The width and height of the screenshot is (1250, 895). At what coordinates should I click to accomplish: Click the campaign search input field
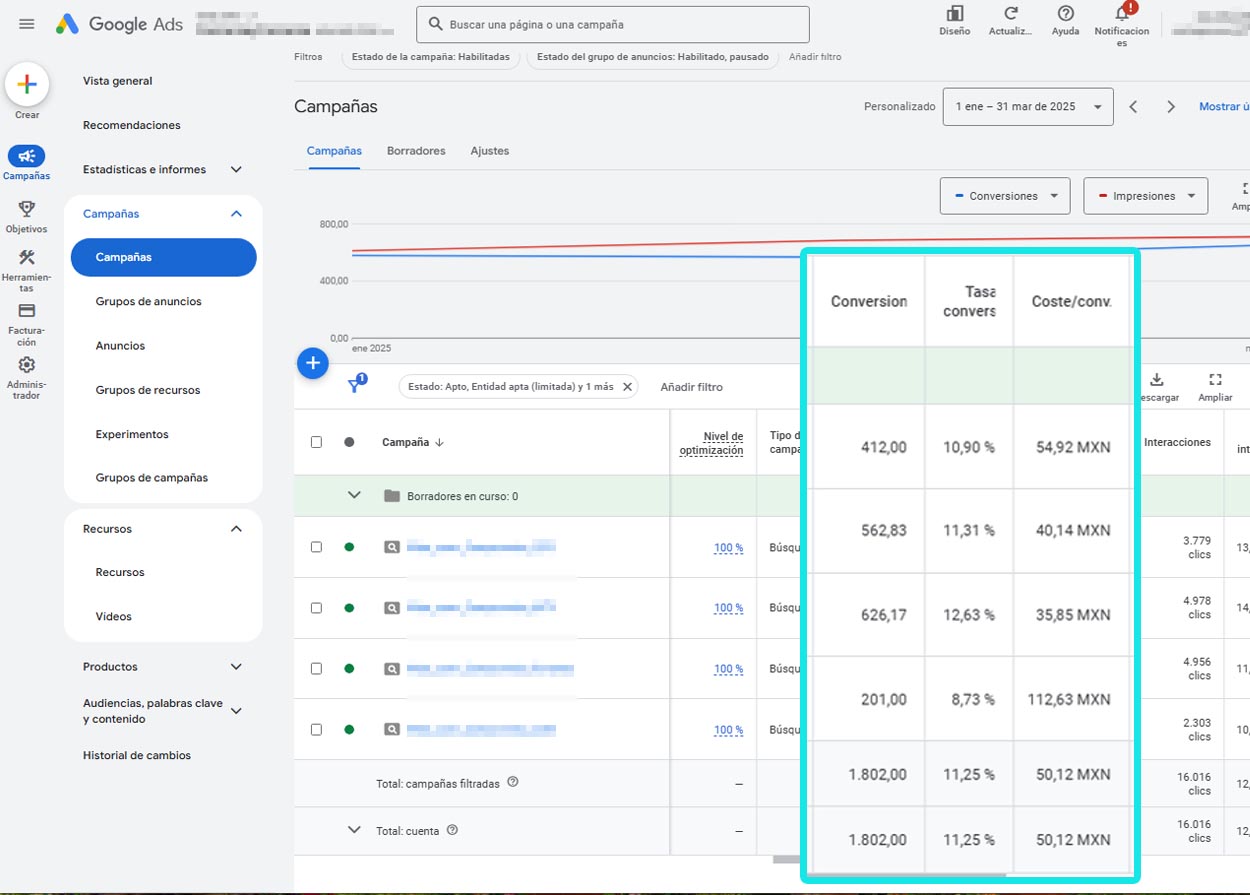(x=612, y=24)
